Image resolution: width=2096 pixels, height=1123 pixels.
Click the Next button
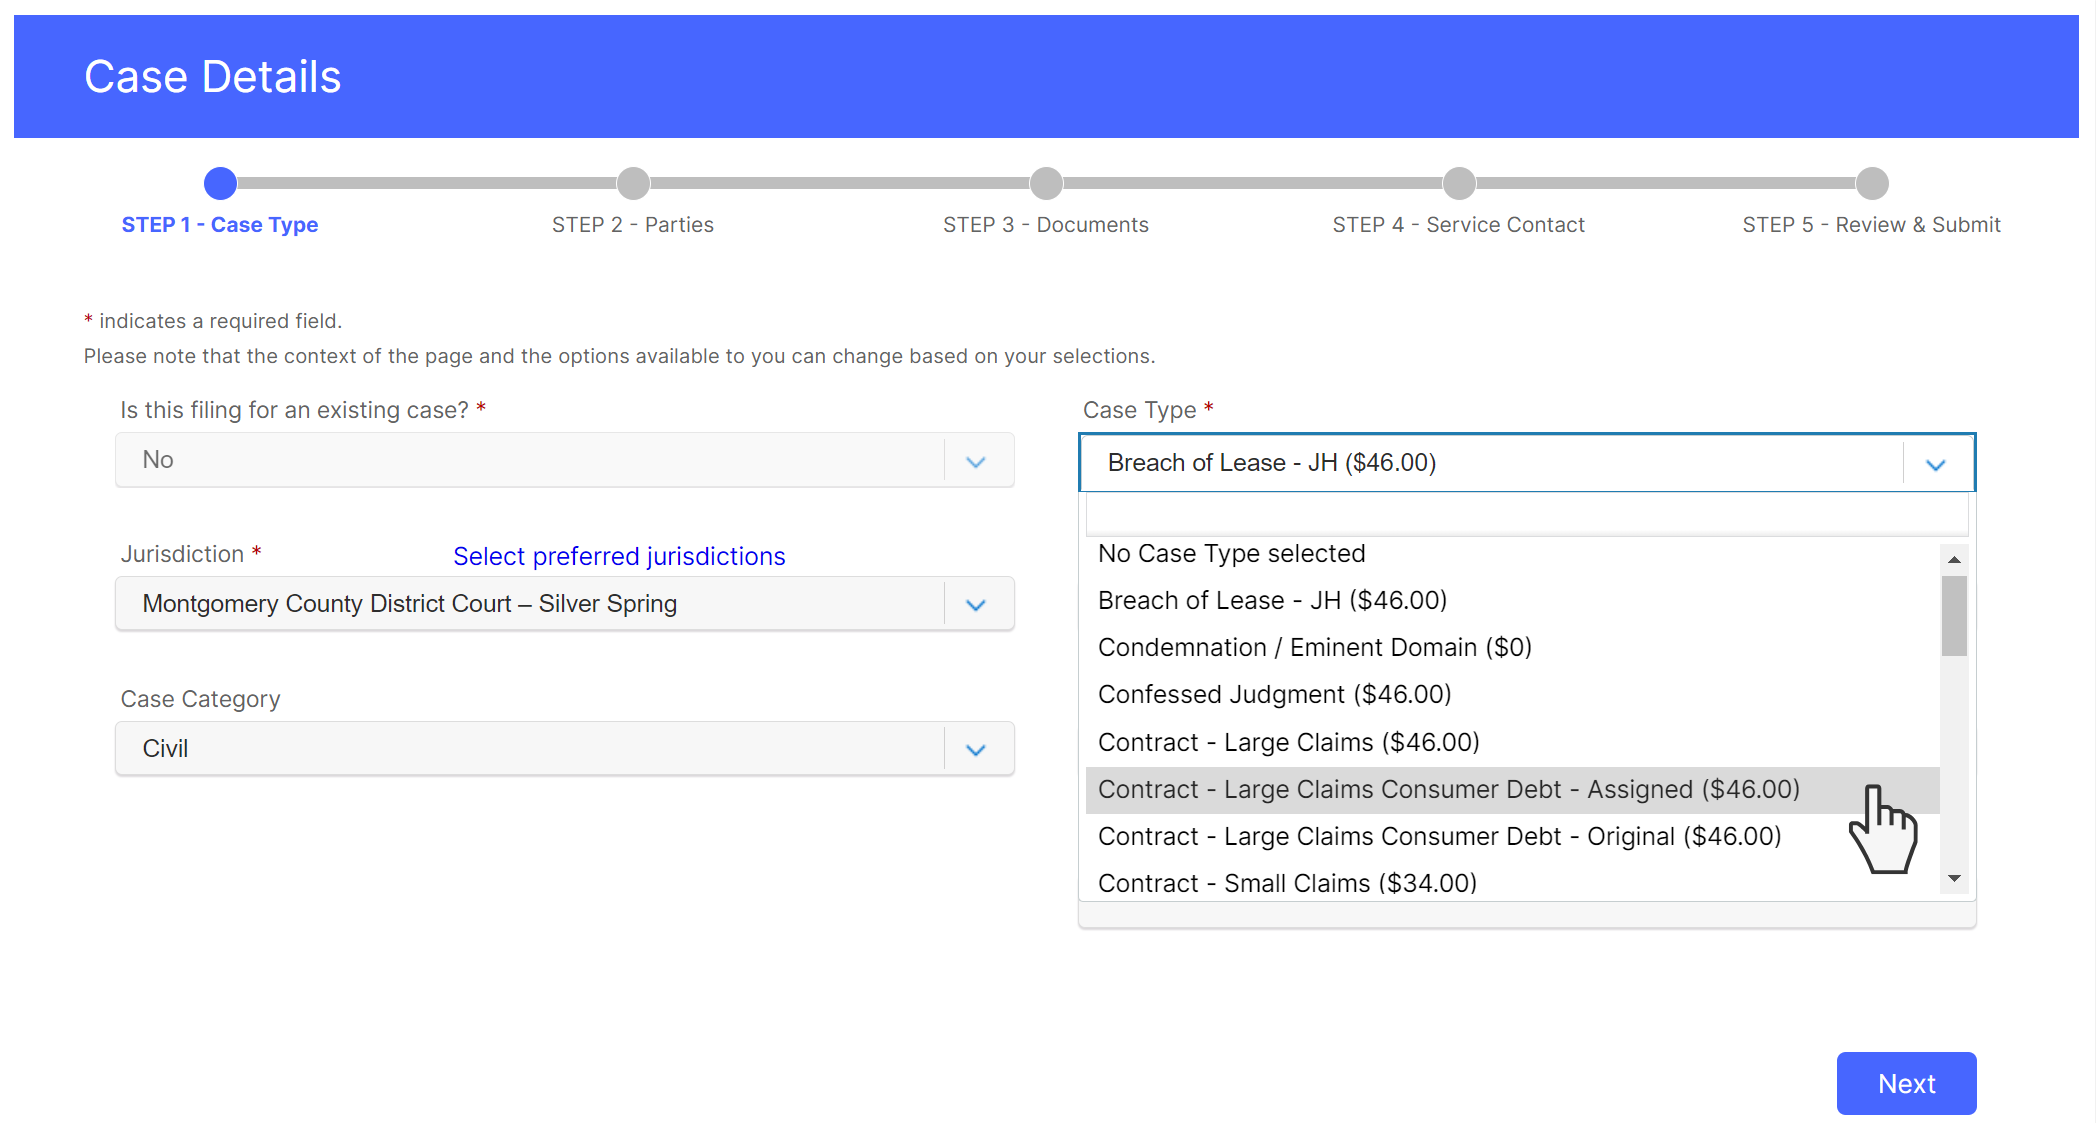point(1906,1083)
